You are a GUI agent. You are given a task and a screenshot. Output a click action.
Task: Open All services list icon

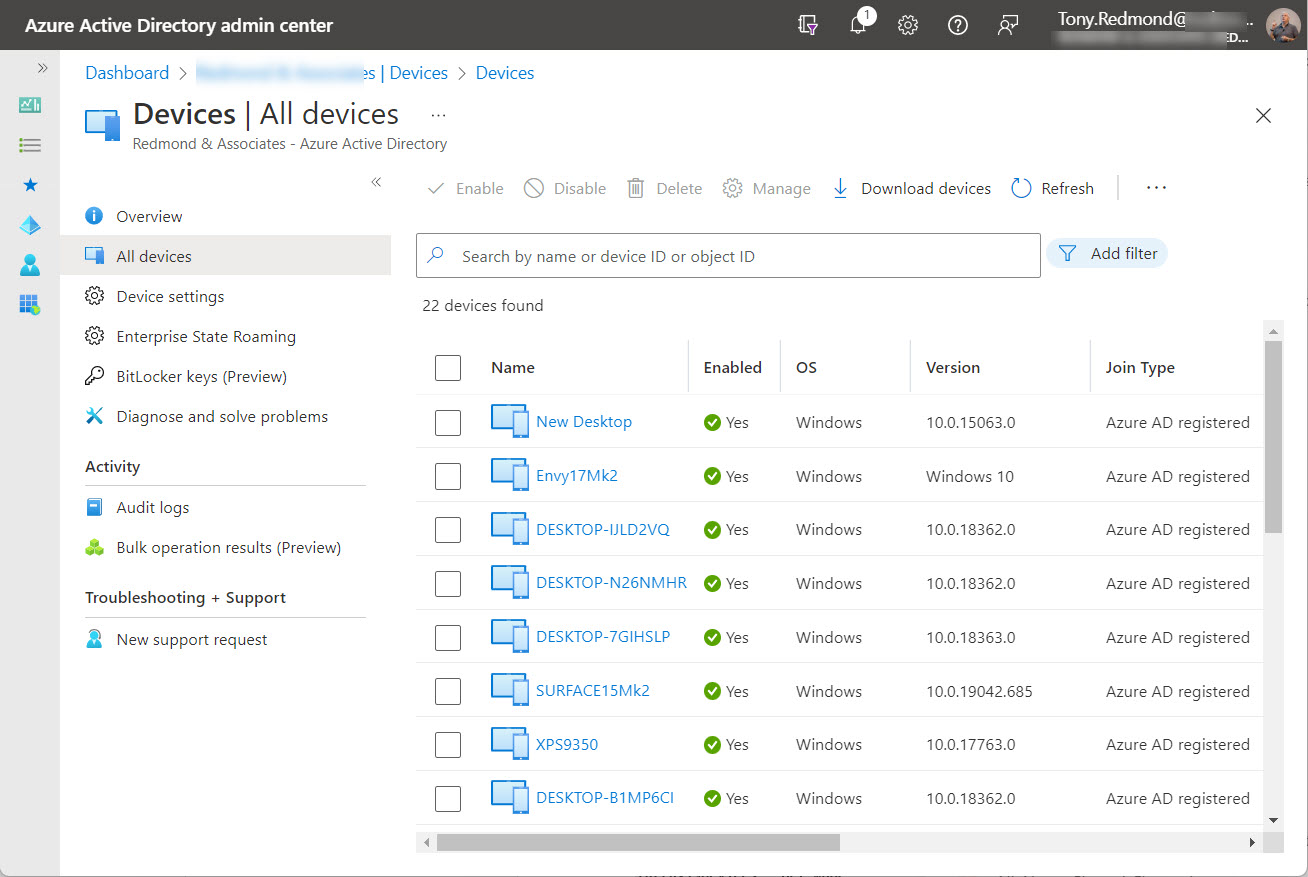30,145
